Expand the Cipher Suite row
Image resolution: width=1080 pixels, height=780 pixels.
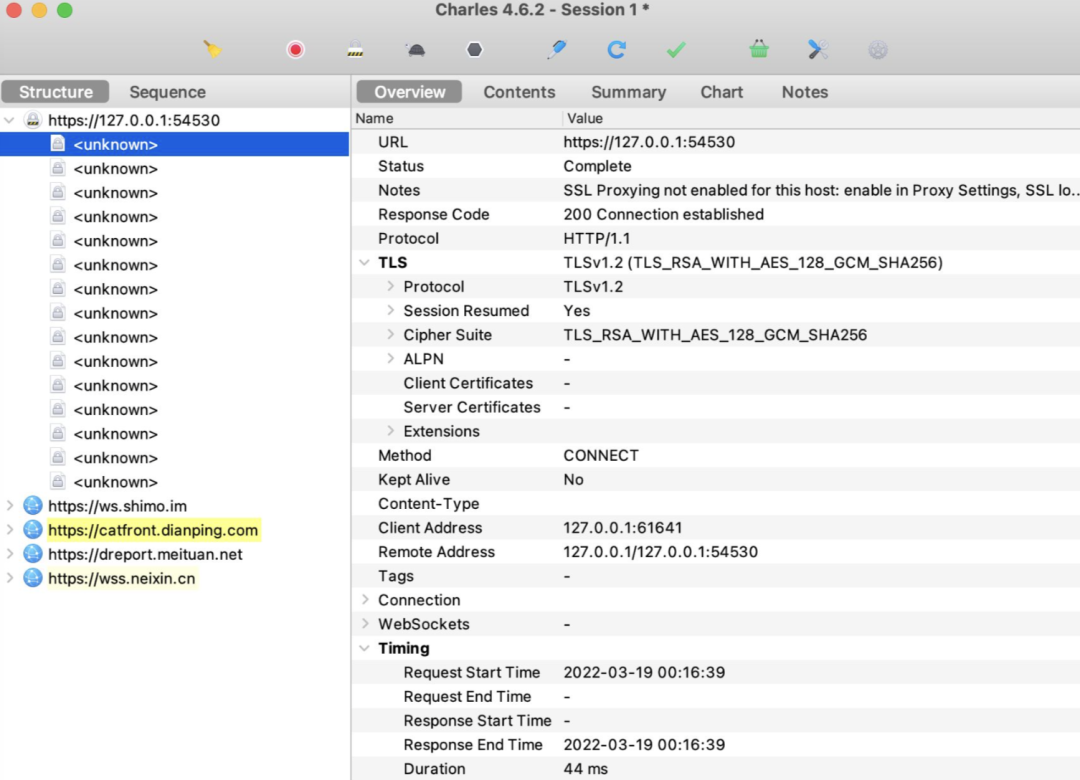pos(390,335)
